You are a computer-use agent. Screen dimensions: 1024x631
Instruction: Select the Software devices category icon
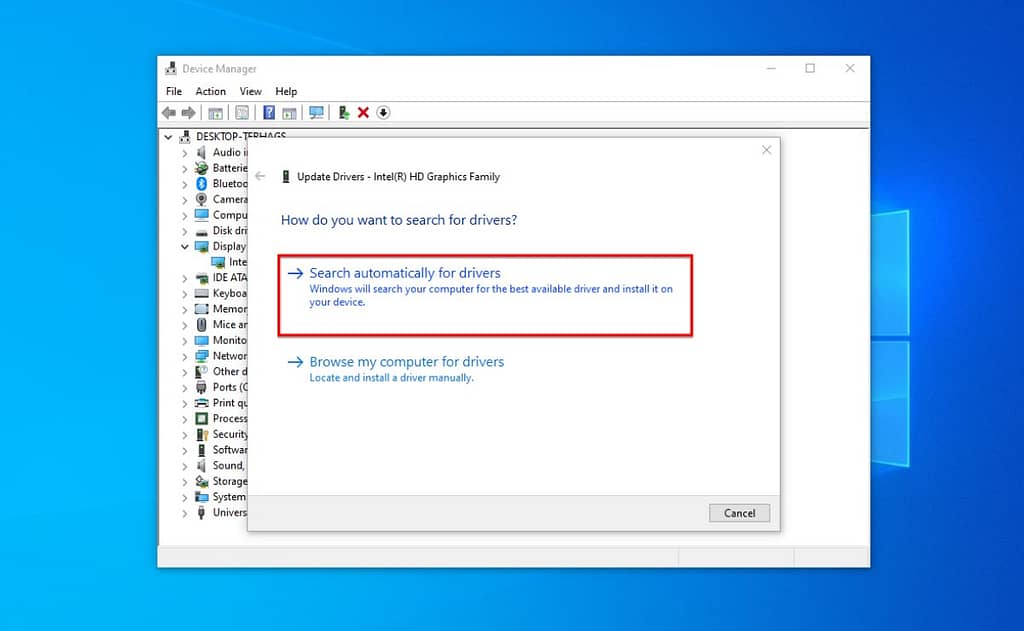(202, 450)
